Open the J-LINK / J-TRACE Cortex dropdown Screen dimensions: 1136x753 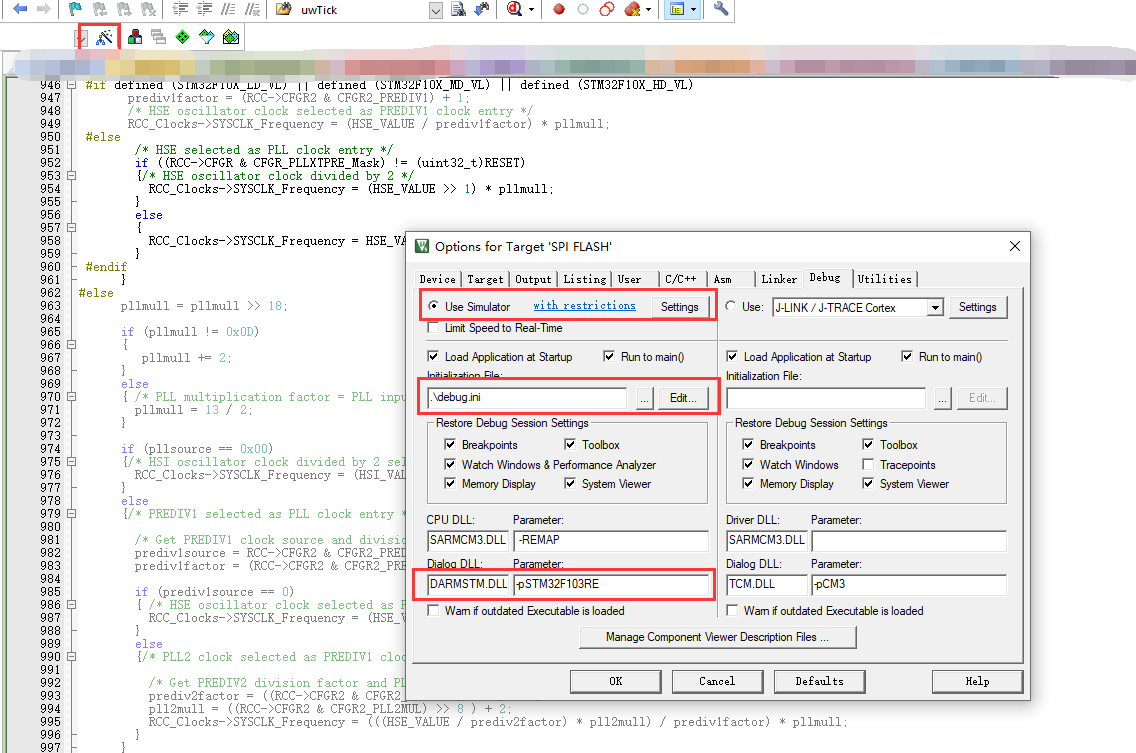[x=935, y=307]
